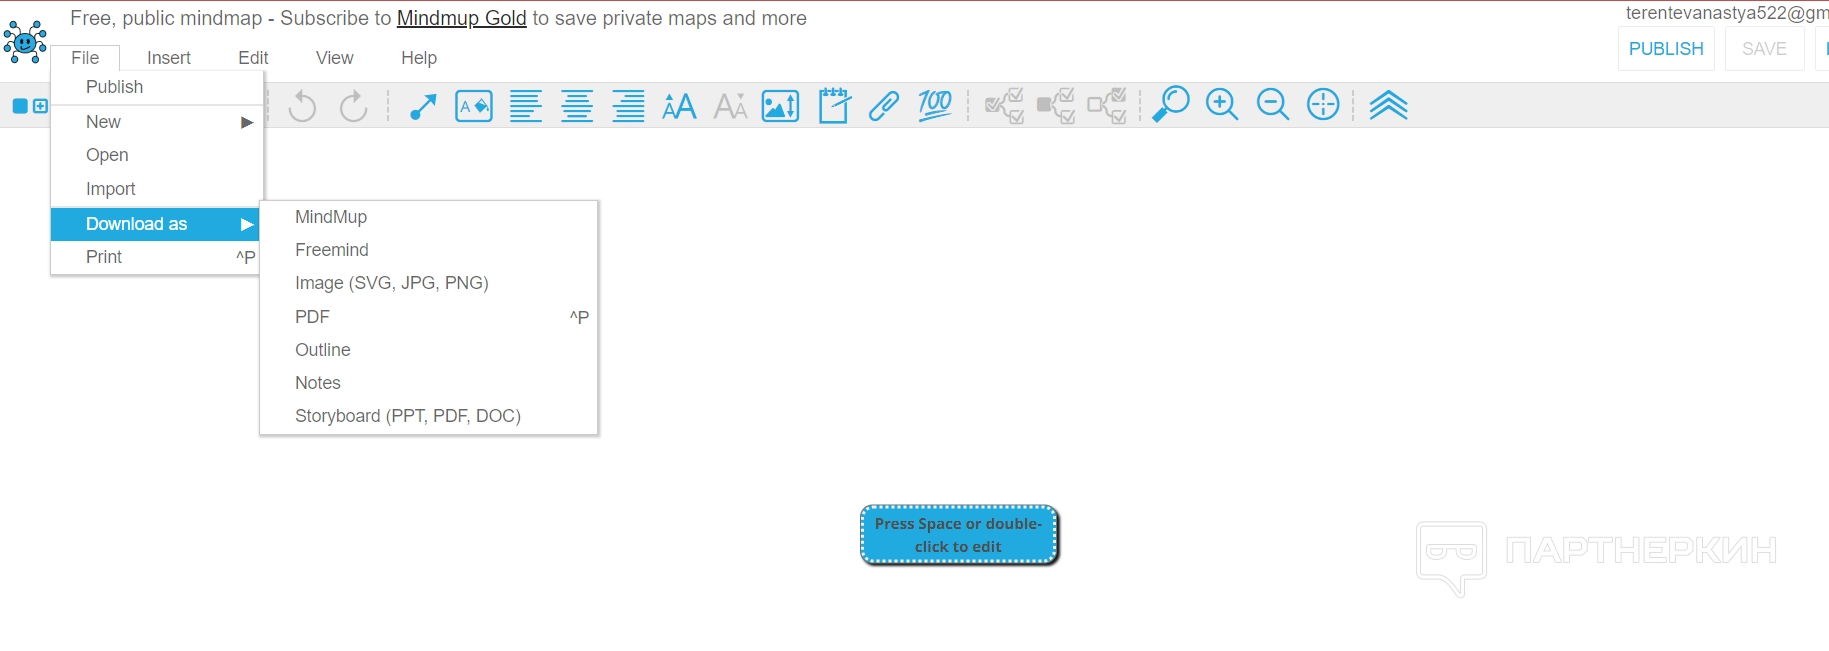
Task: Follow the Mindmup Gold link
Action: [462, 18]
